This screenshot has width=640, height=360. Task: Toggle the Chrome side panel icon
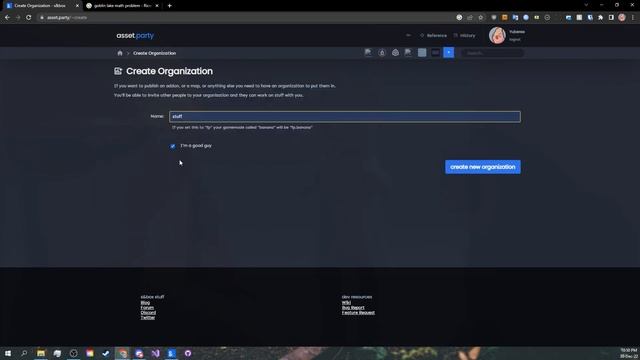point(611,18)
